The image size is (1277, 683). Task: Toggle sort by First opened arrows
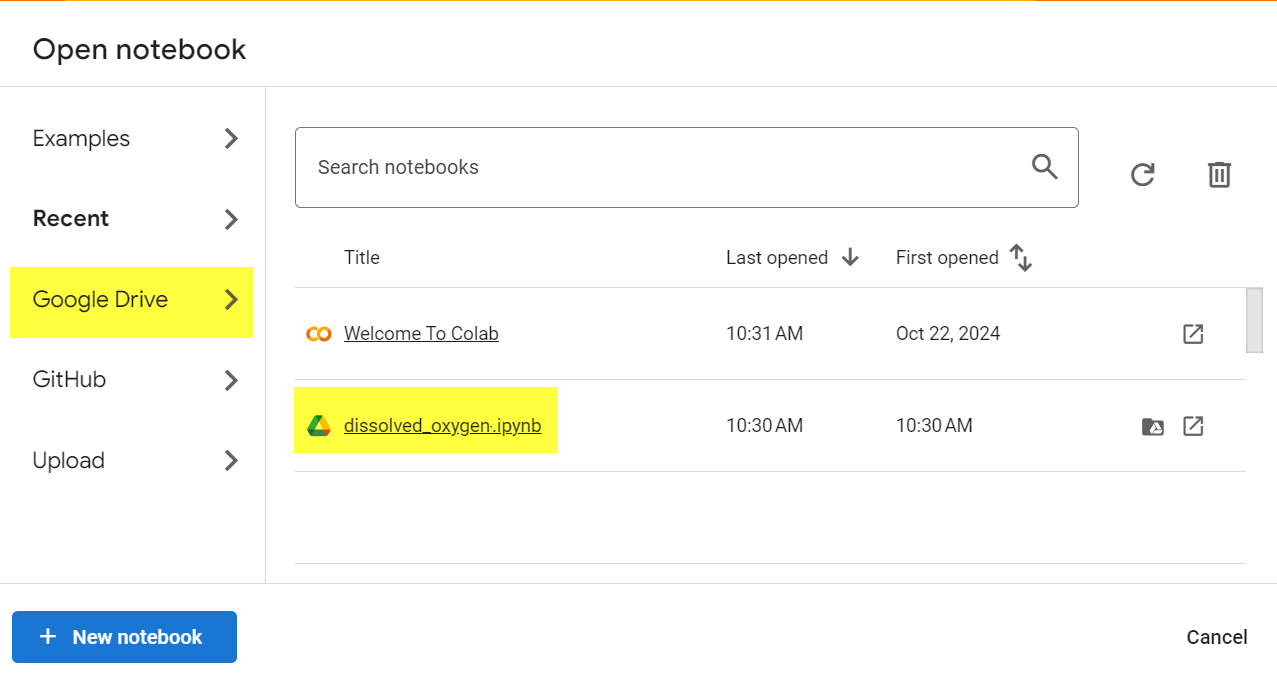[1021, 258]
